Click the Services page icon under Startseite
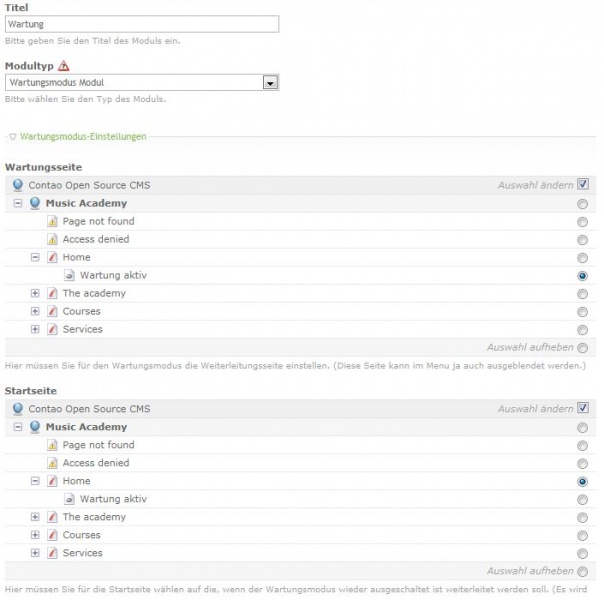 pos(53,553)
